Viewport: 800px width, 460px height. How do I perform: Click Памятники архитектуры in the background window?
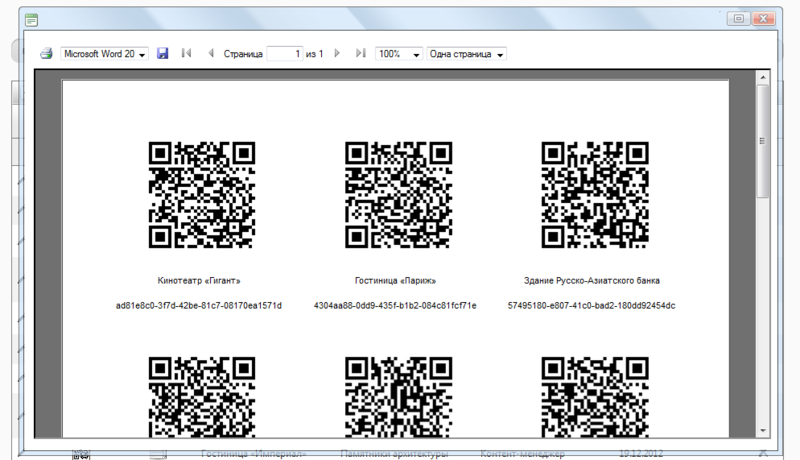coord(394,453)
